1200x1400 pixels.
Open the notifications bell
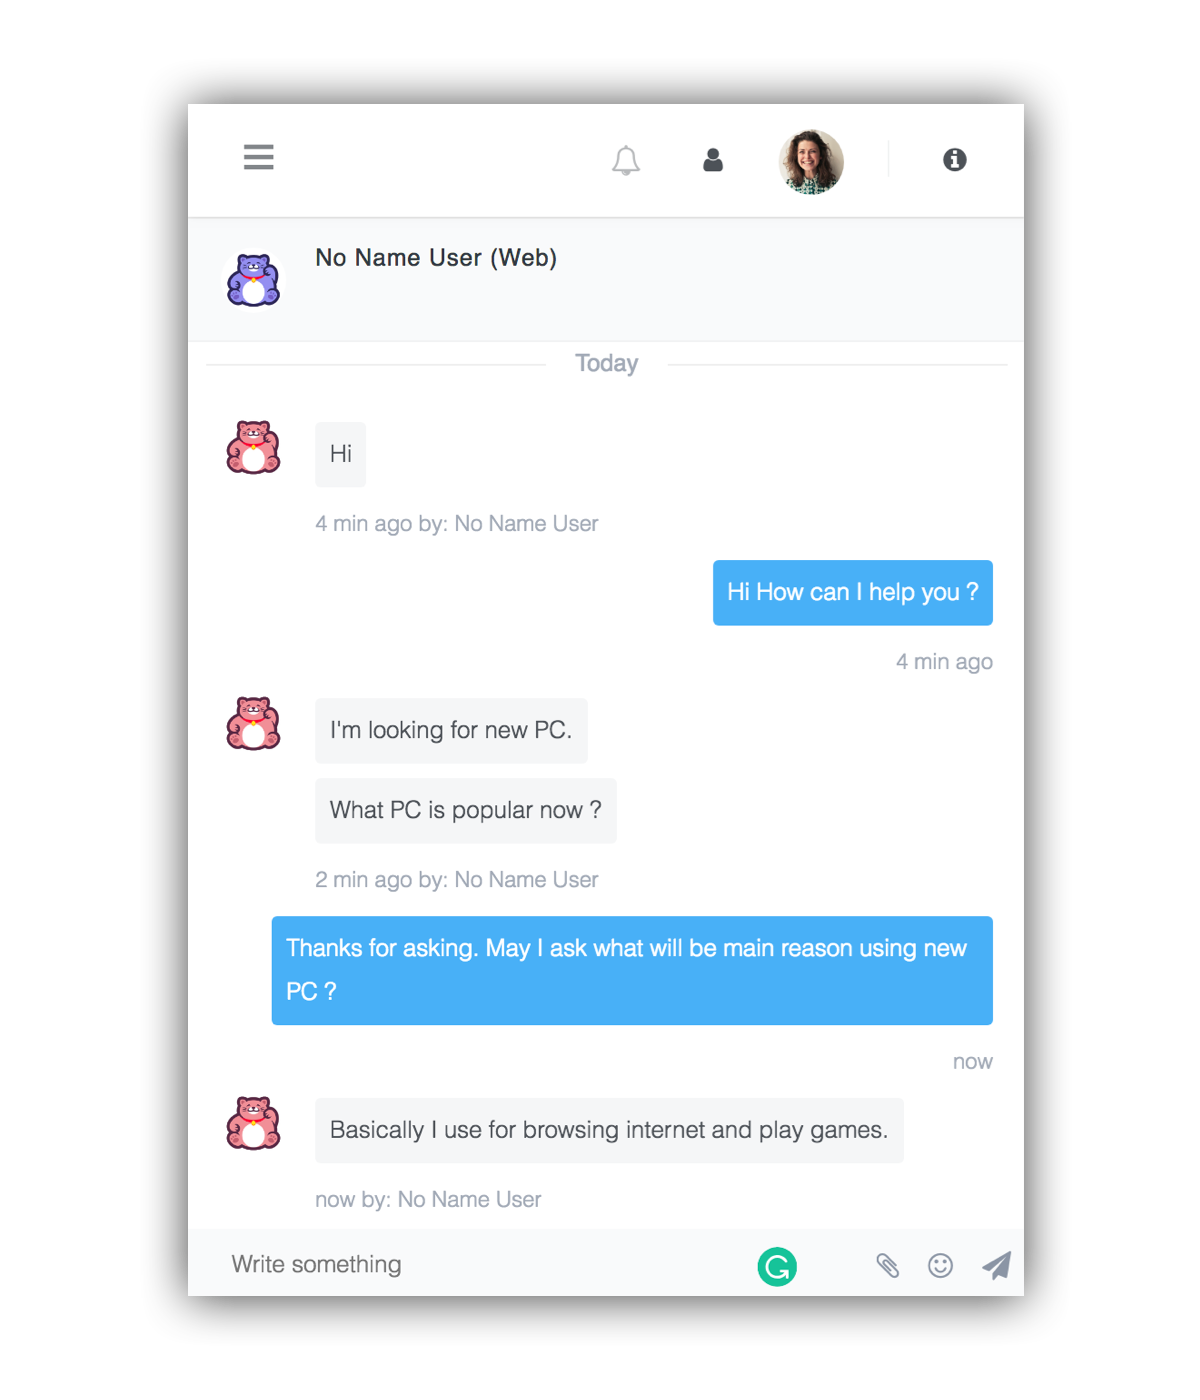(626, 160)
